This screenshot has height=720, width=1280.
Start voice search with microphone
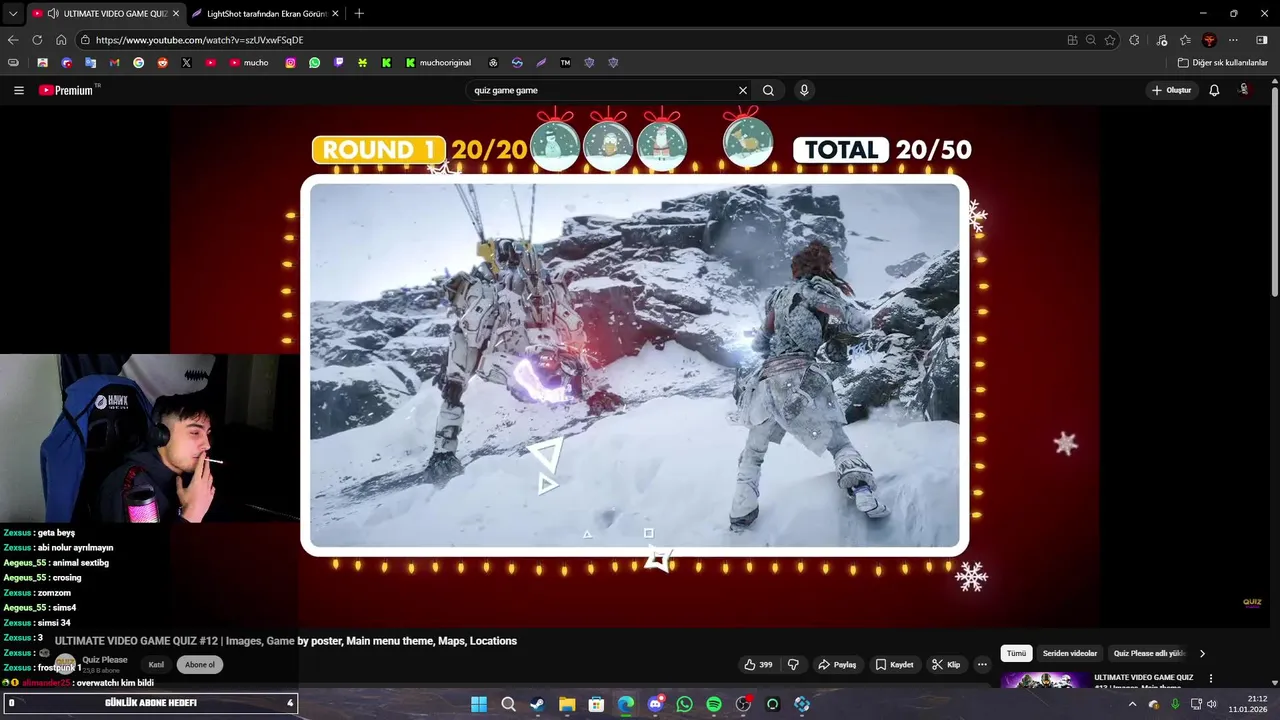[804, 90]
